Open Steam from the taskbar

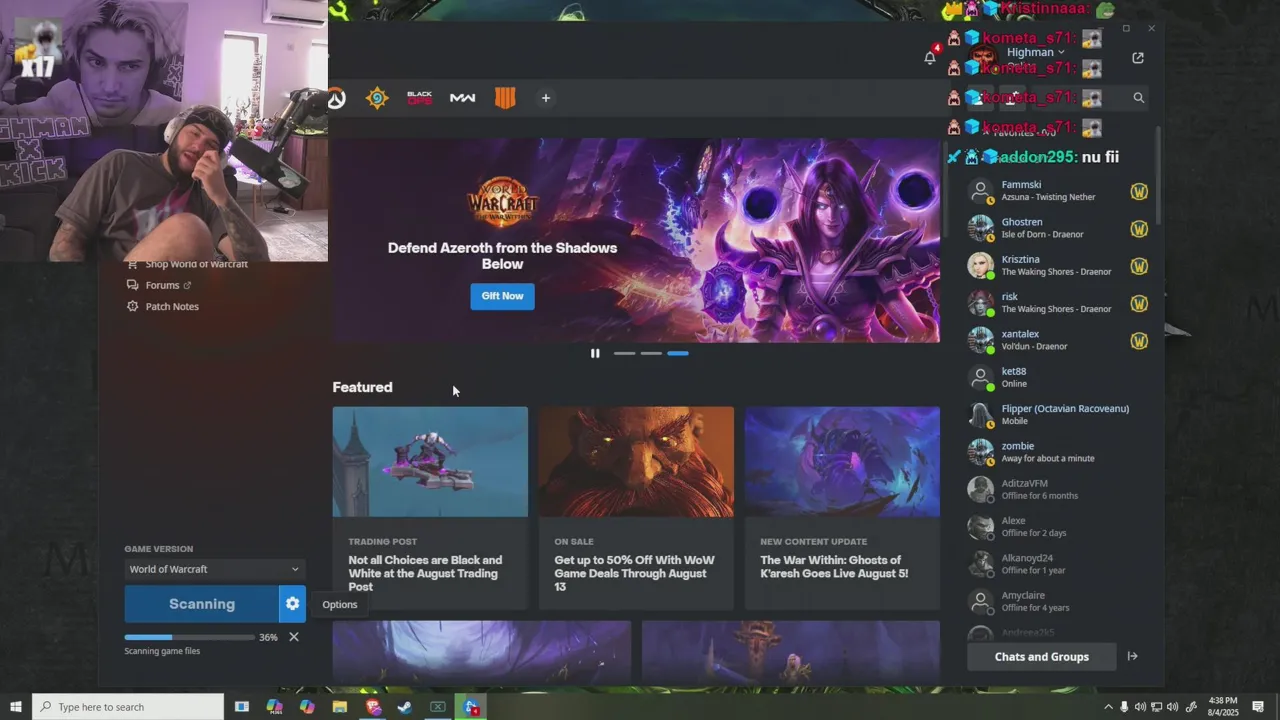(405, 707)
